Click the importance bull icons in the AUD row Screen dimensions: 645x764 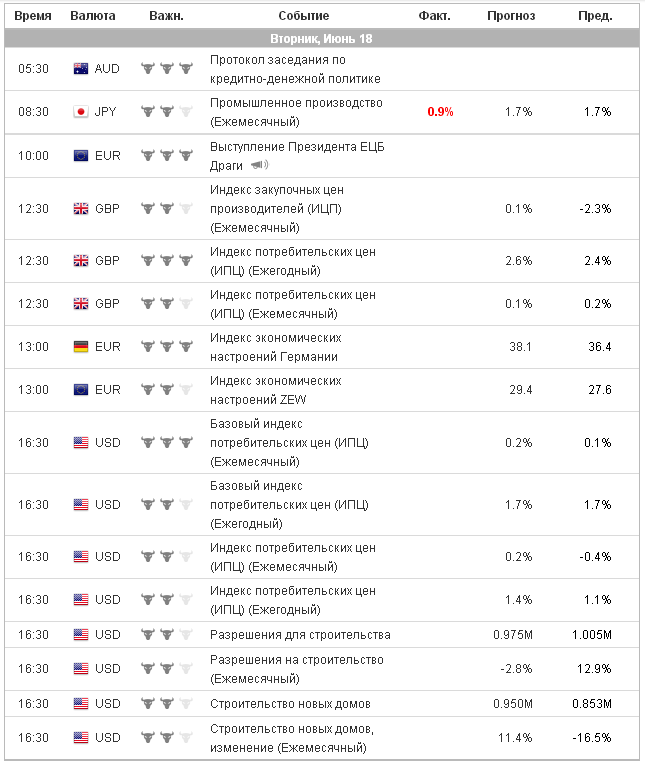tap(166, 69)
